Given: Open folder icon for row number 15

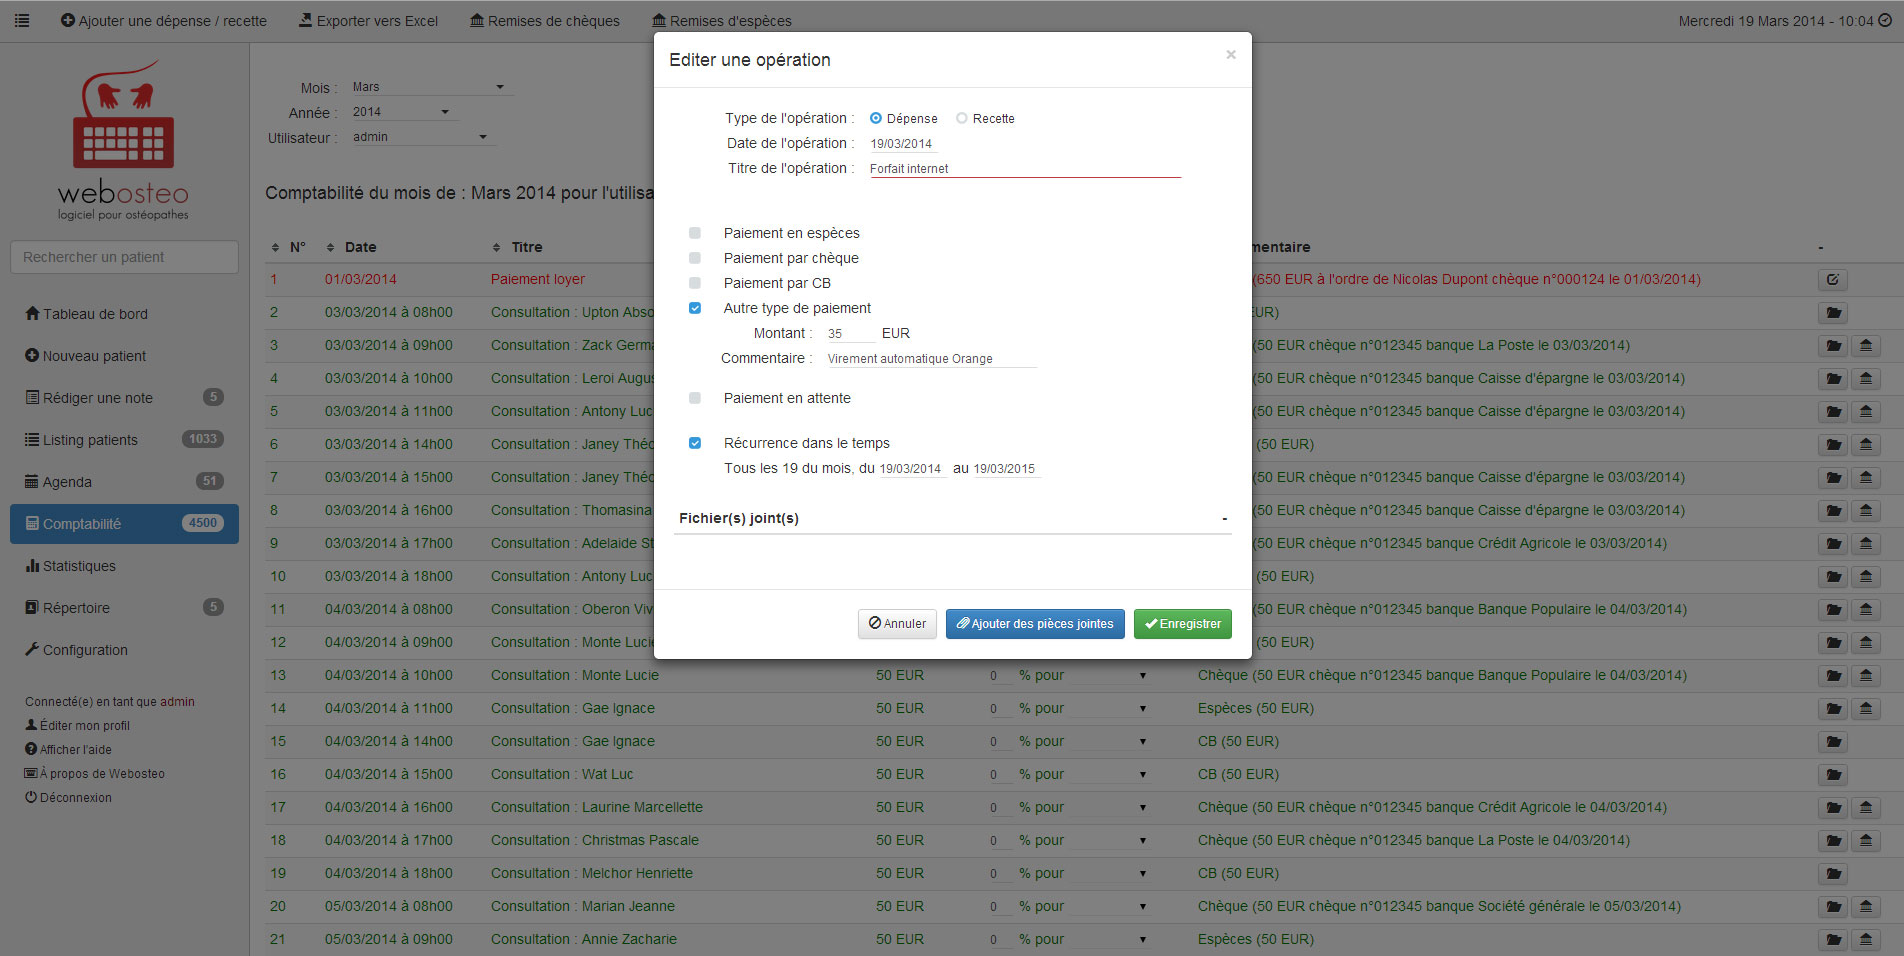Looking at the screenshot, I should (x=1832, y=742).
